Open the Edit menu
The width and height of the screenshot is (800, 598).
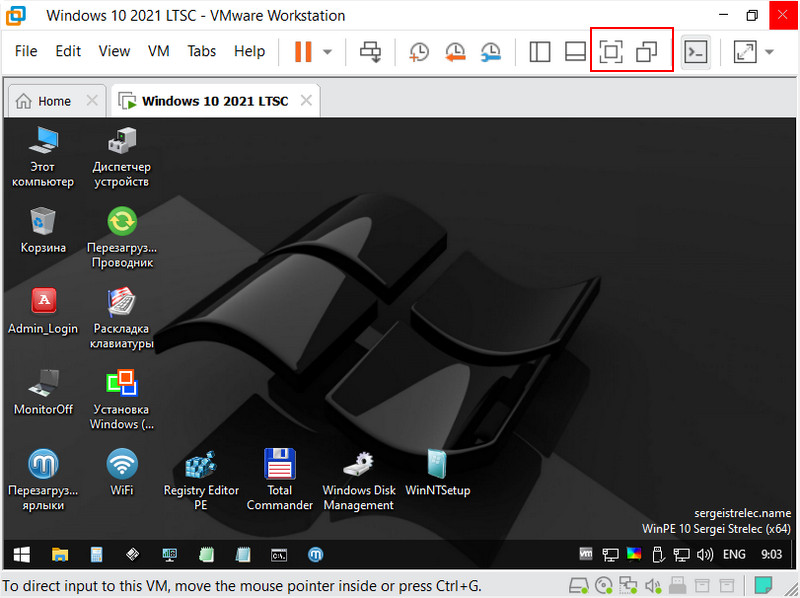tap(68, 51)
